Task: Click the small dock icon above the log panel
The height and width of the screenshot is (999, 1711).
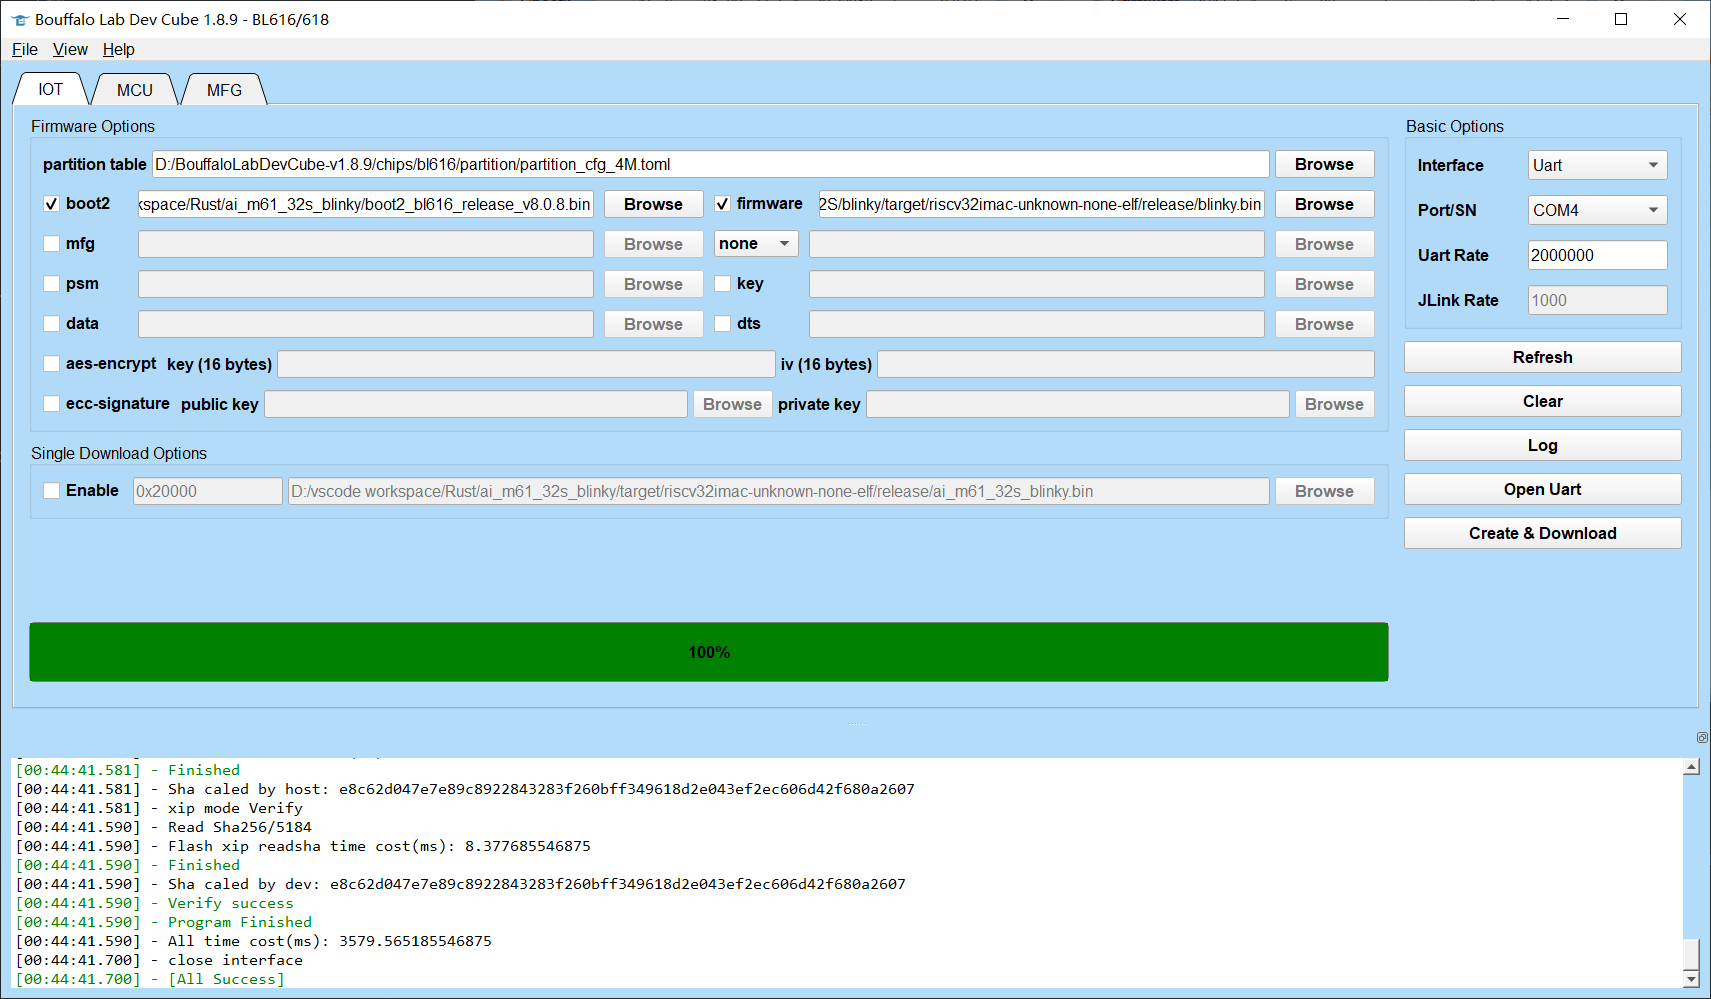Action: (1702, 738)
